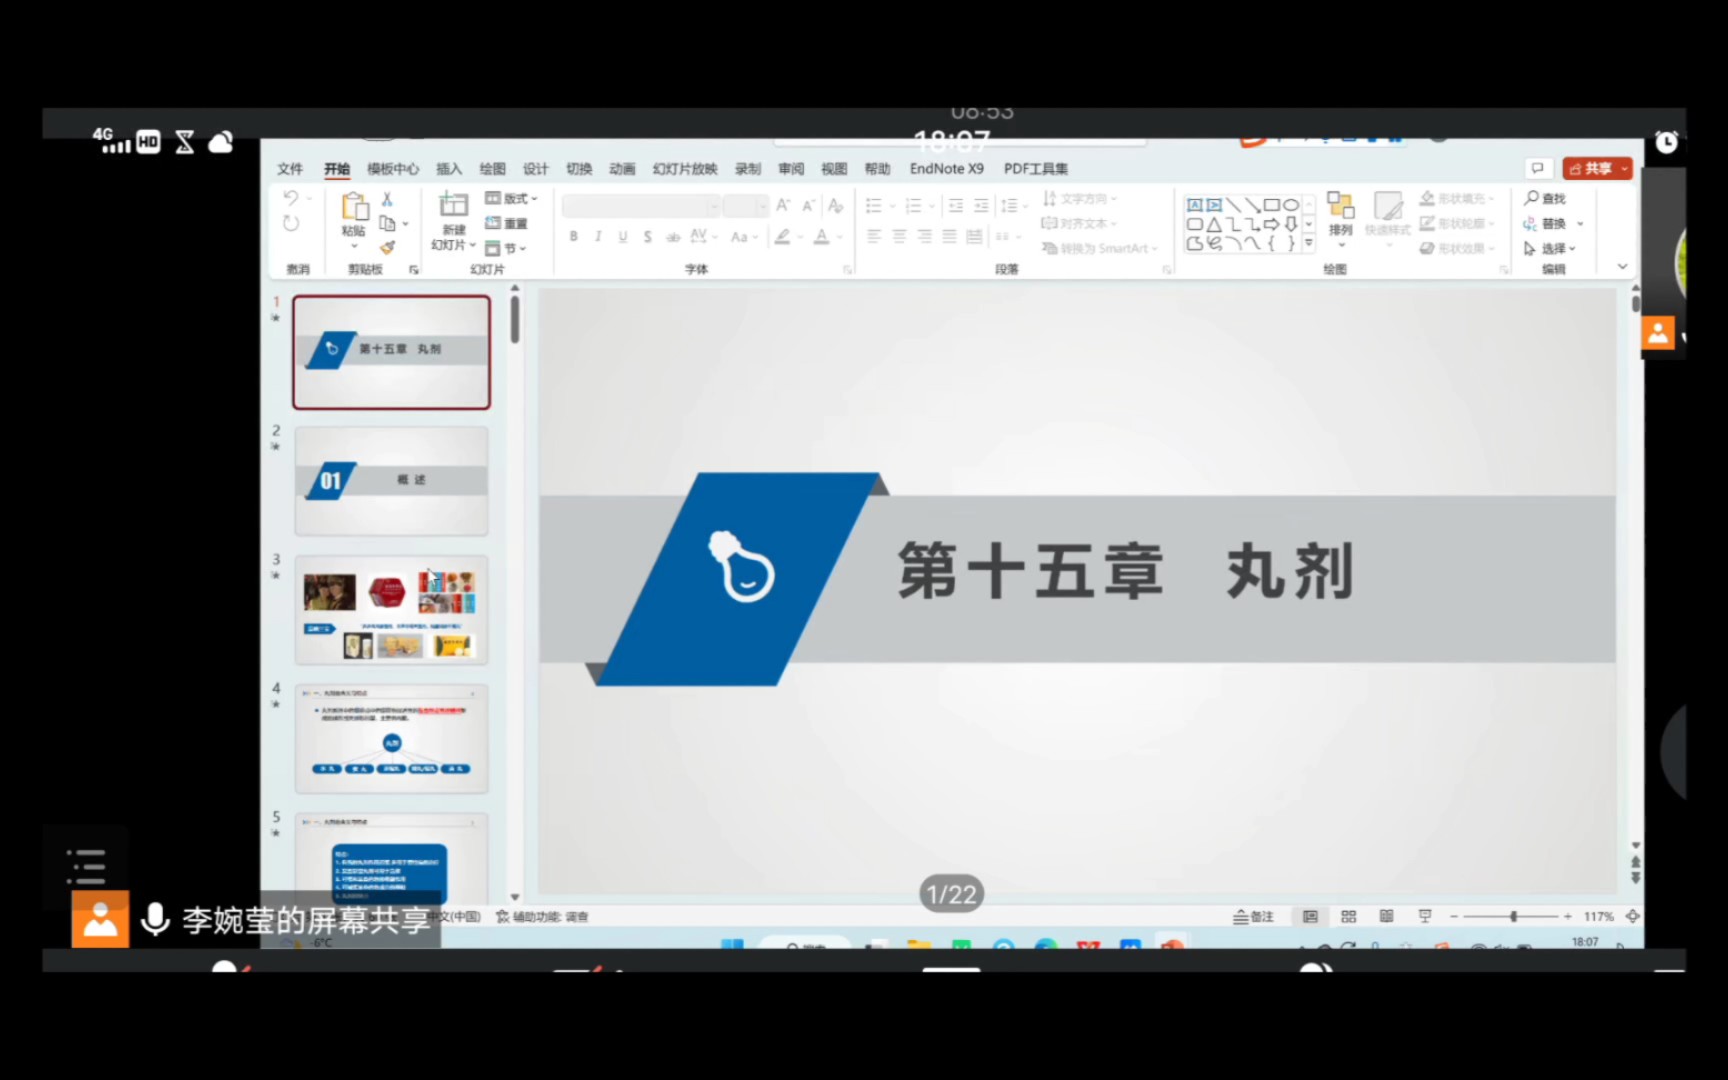The image size is (1728, 1080).
Task: Open the EndNote X9 tab
Action: (x=946, y=169)
